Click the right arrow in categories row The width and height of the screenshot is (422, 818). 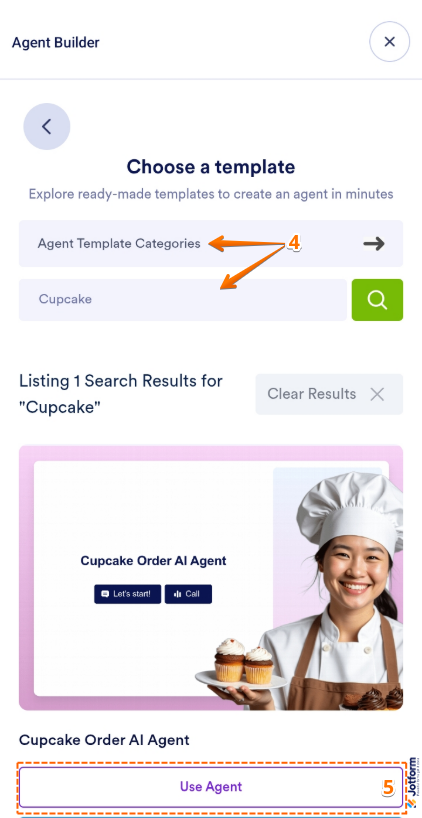374,244
